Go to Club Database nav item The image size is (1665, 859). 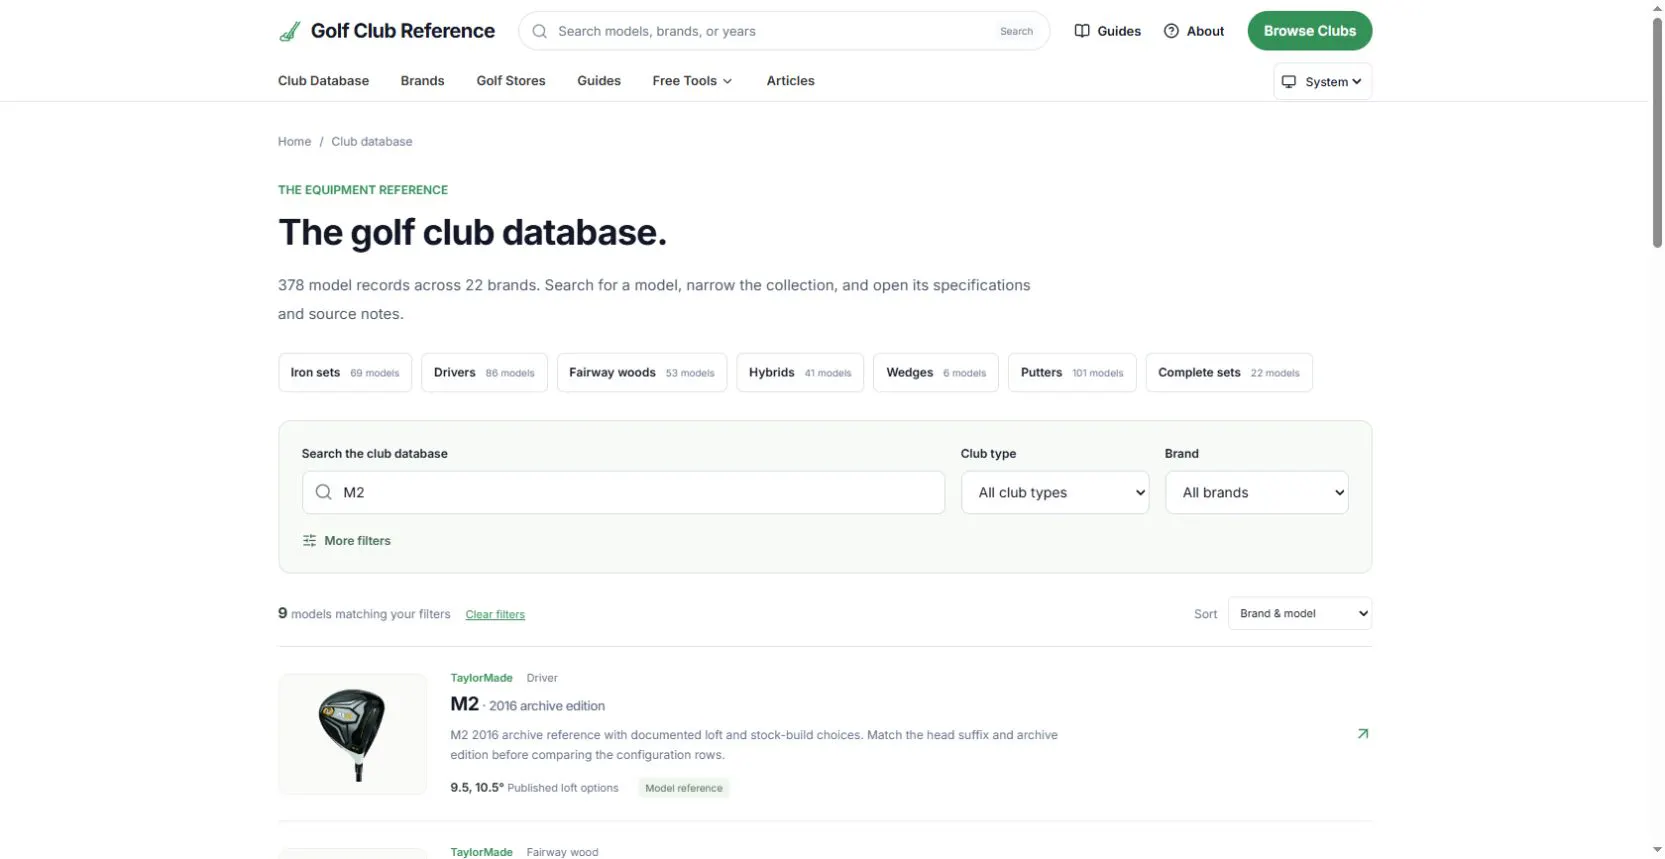[x=323, y=81]
